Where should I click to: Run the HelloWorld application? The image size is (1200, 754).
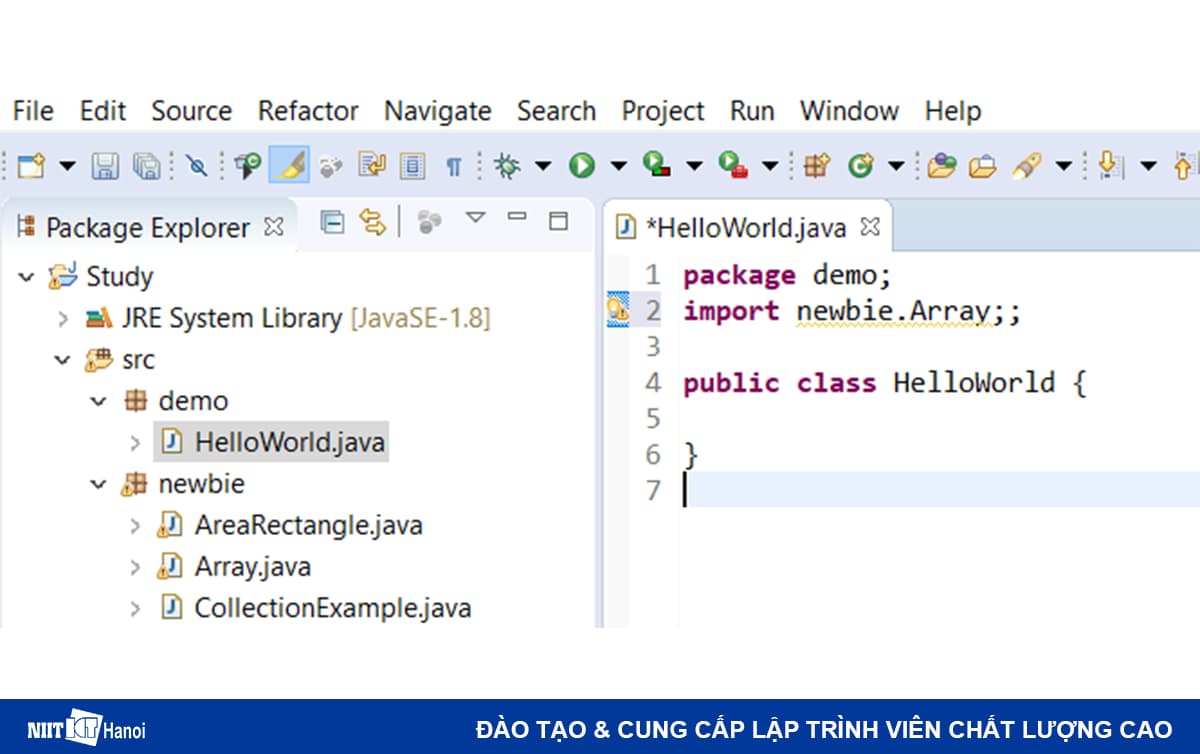click(x=583, y=165)
